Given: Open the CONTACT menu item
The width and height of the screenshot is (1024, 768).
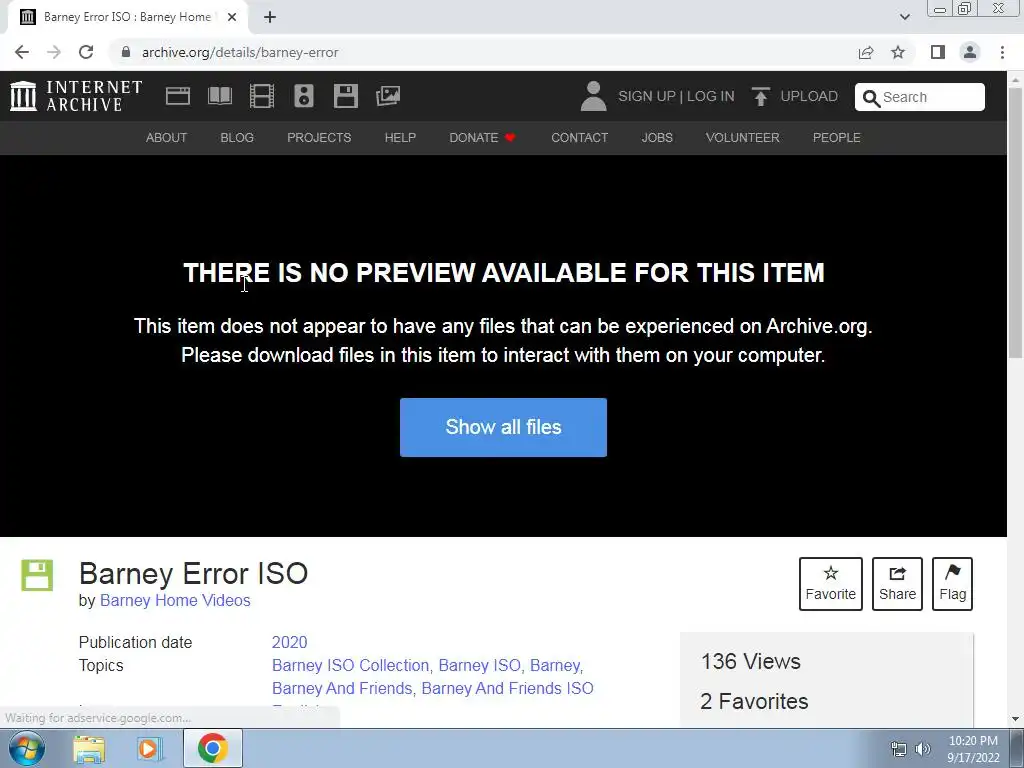Looking at the screenshot, I should pos(579,138).
